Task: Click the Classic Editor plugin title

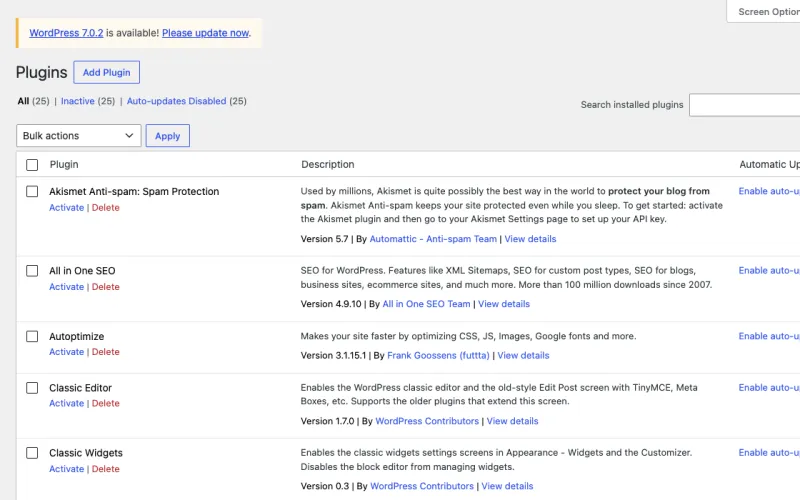Action: pos(81,388)
